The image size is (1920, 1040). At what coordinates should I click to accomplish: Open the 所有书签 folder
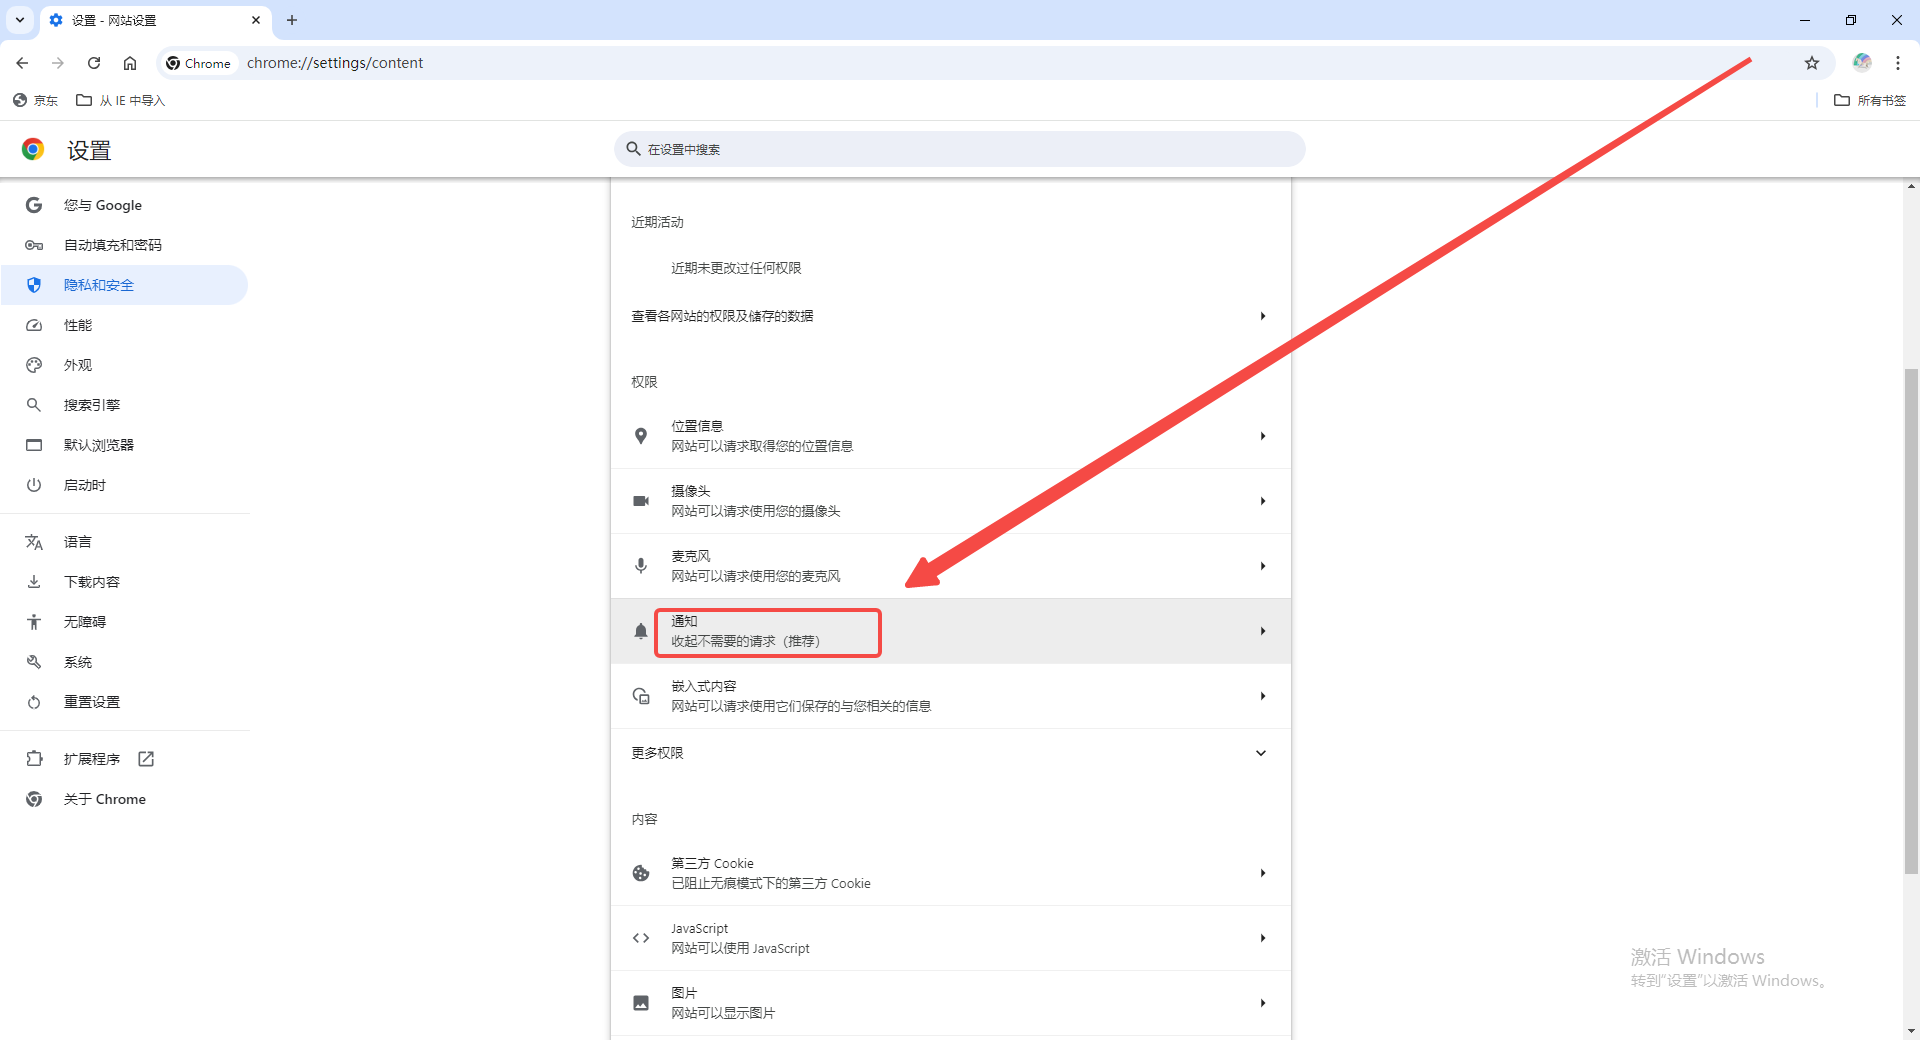[x=1870, y=100]
